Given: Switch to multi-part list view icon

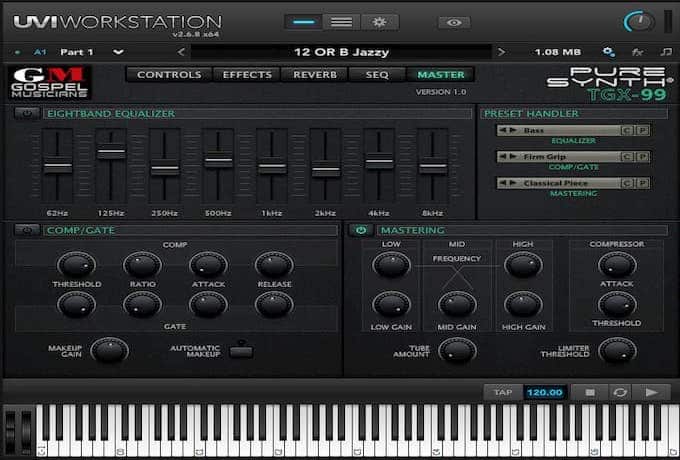Looking at the screenshot, I should (341, 22).
